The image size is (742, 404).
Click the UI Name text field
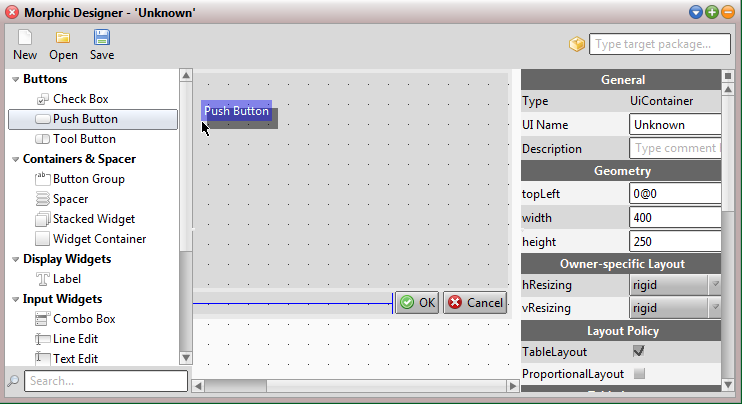pos(675,125)
